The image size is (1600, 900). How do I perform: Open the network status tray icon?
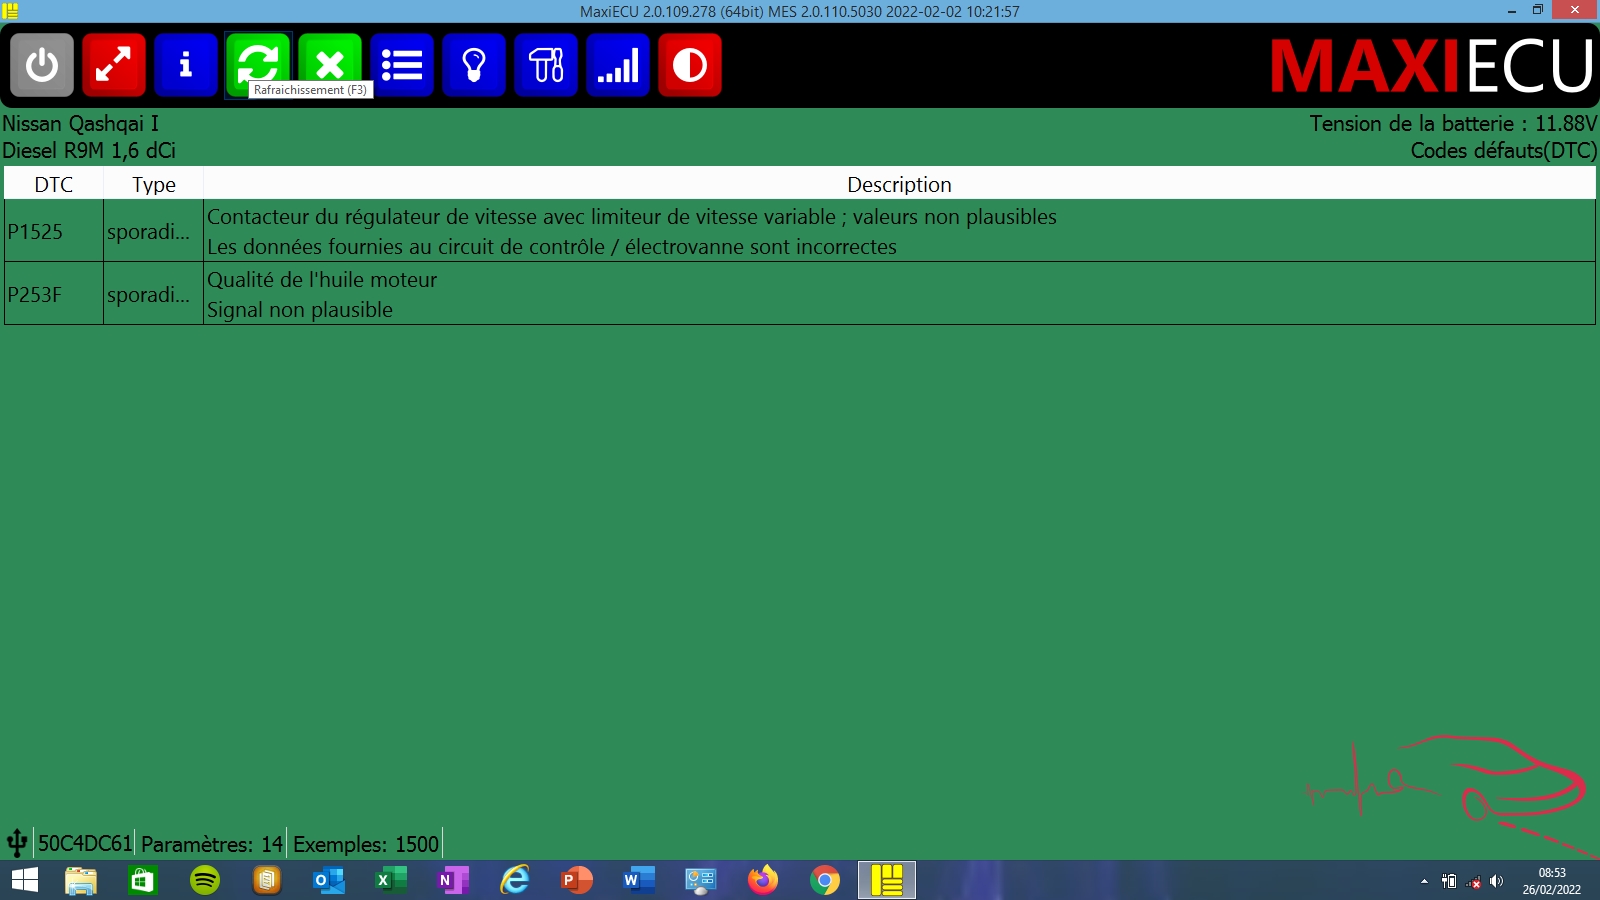(1473, 881)
